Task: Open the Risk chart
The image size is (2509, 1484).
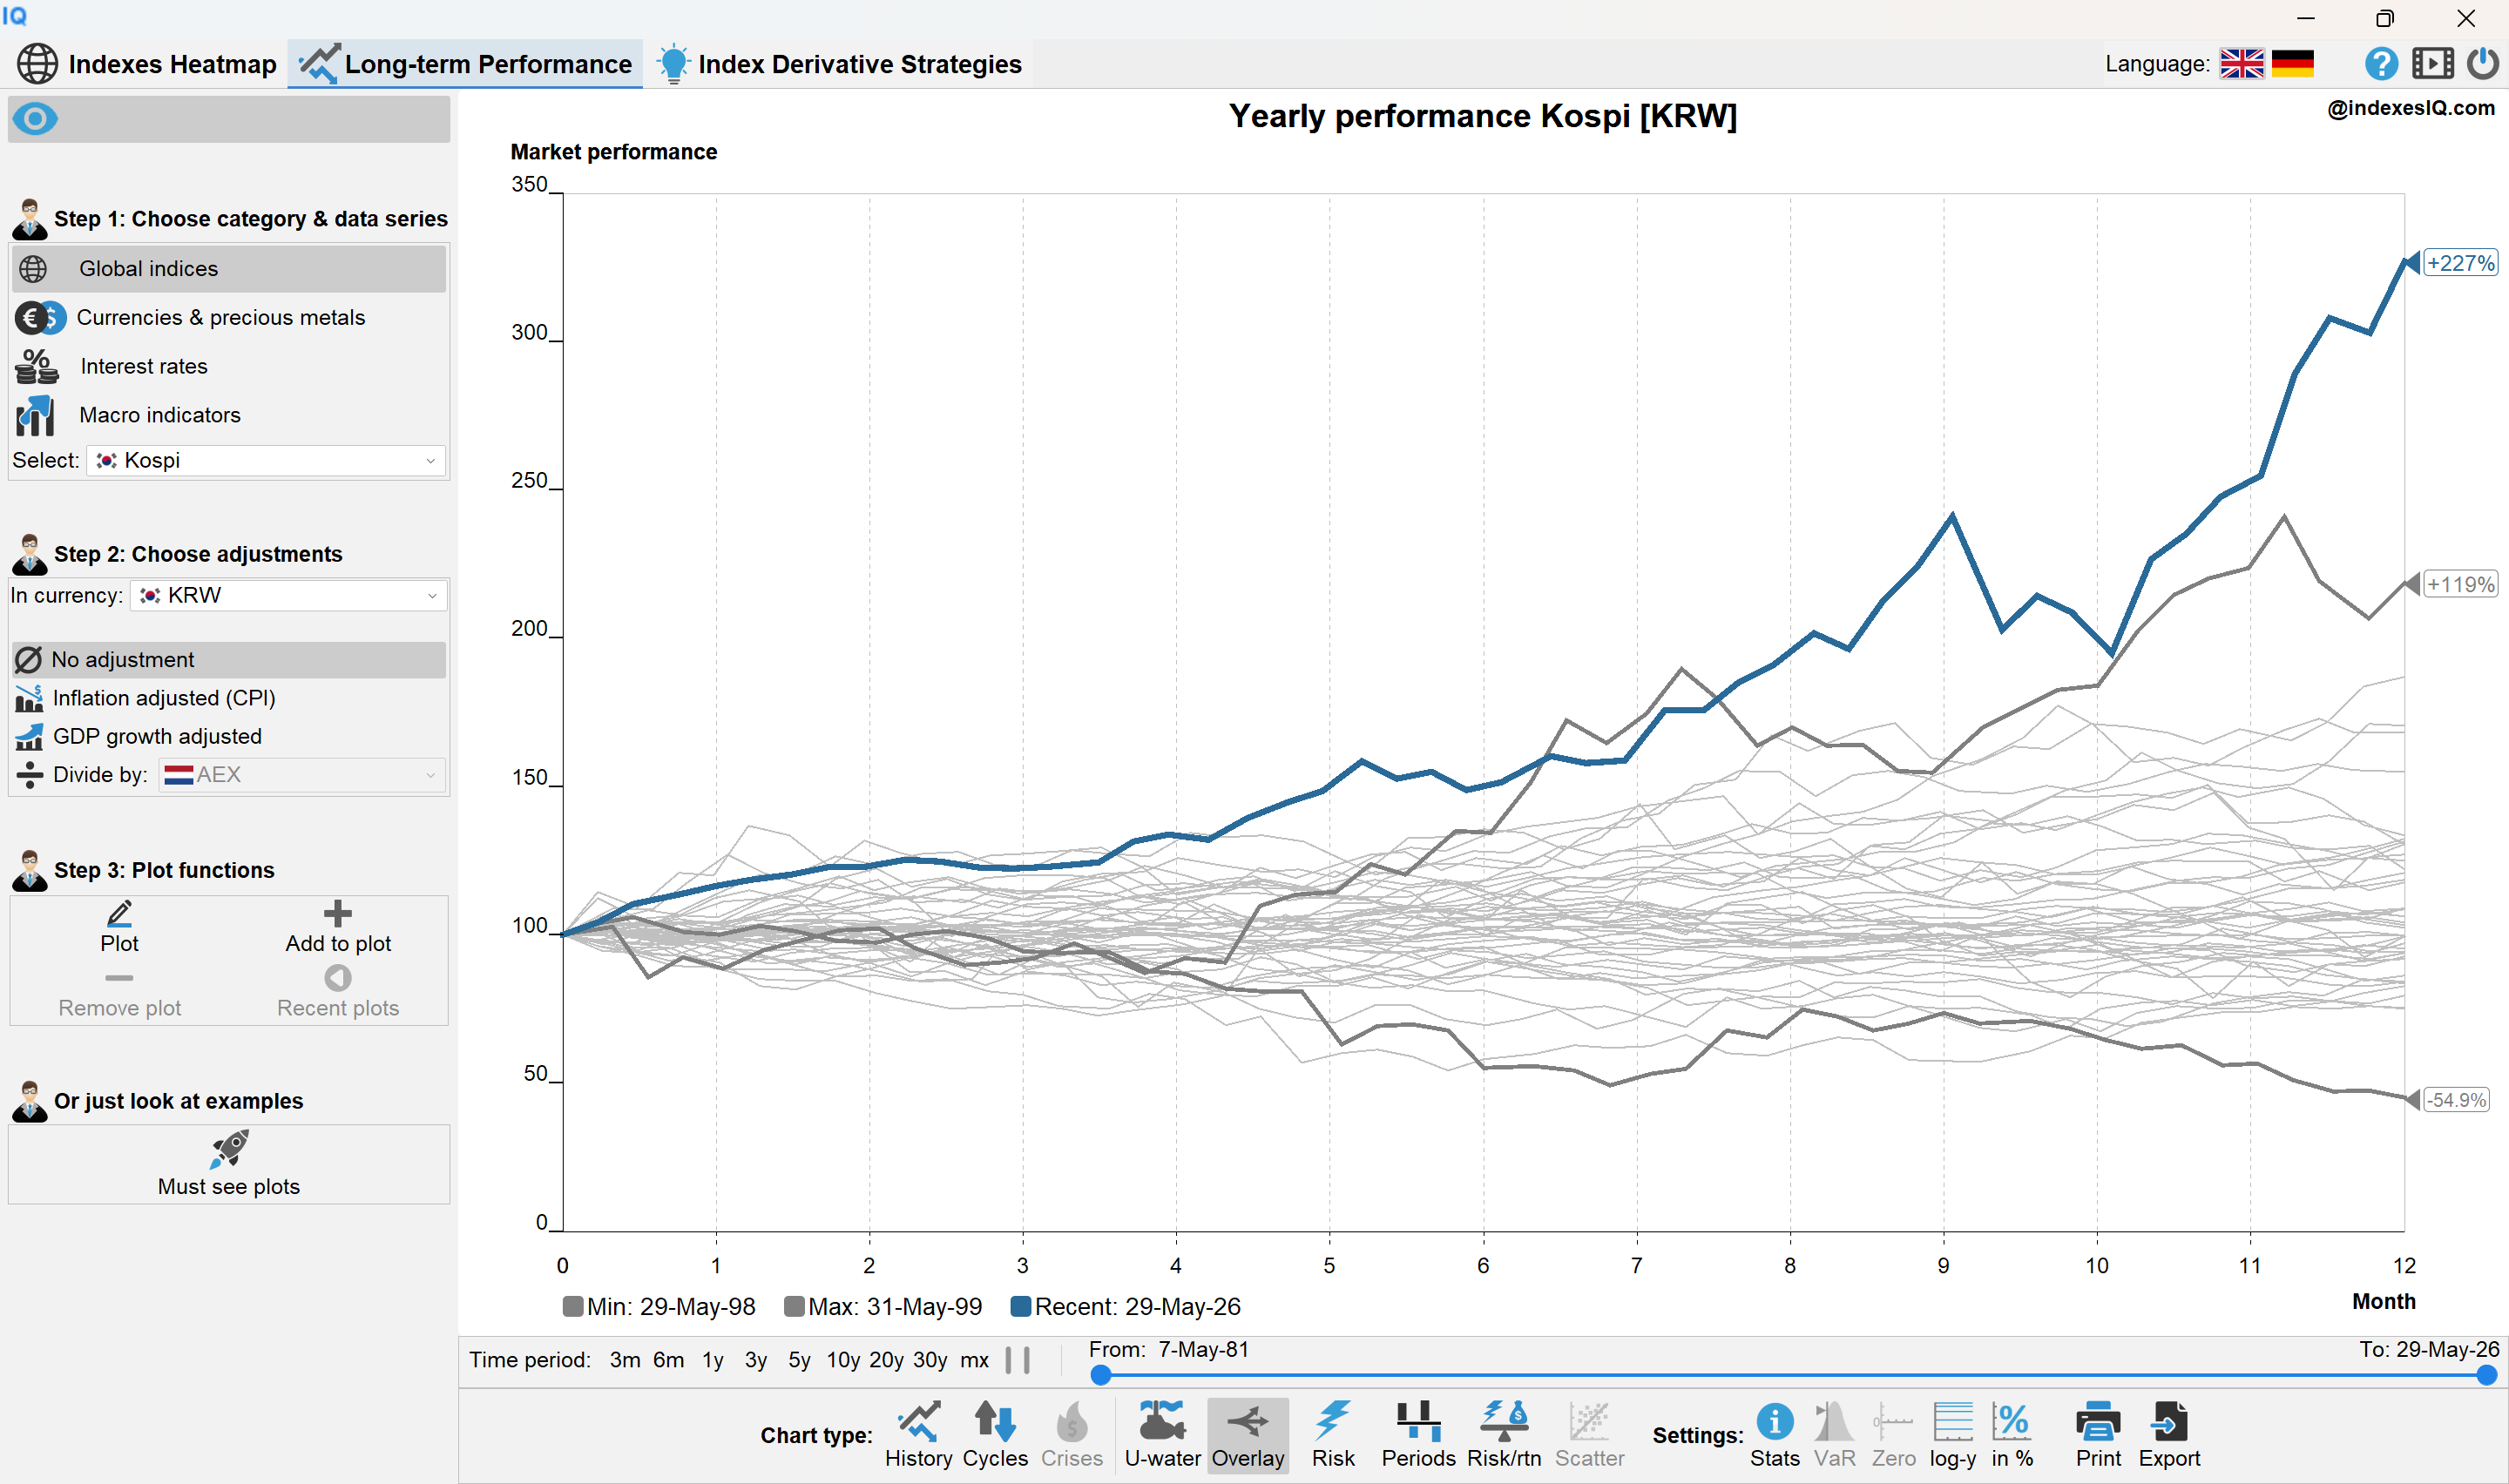Action: coord(1333,1434)
